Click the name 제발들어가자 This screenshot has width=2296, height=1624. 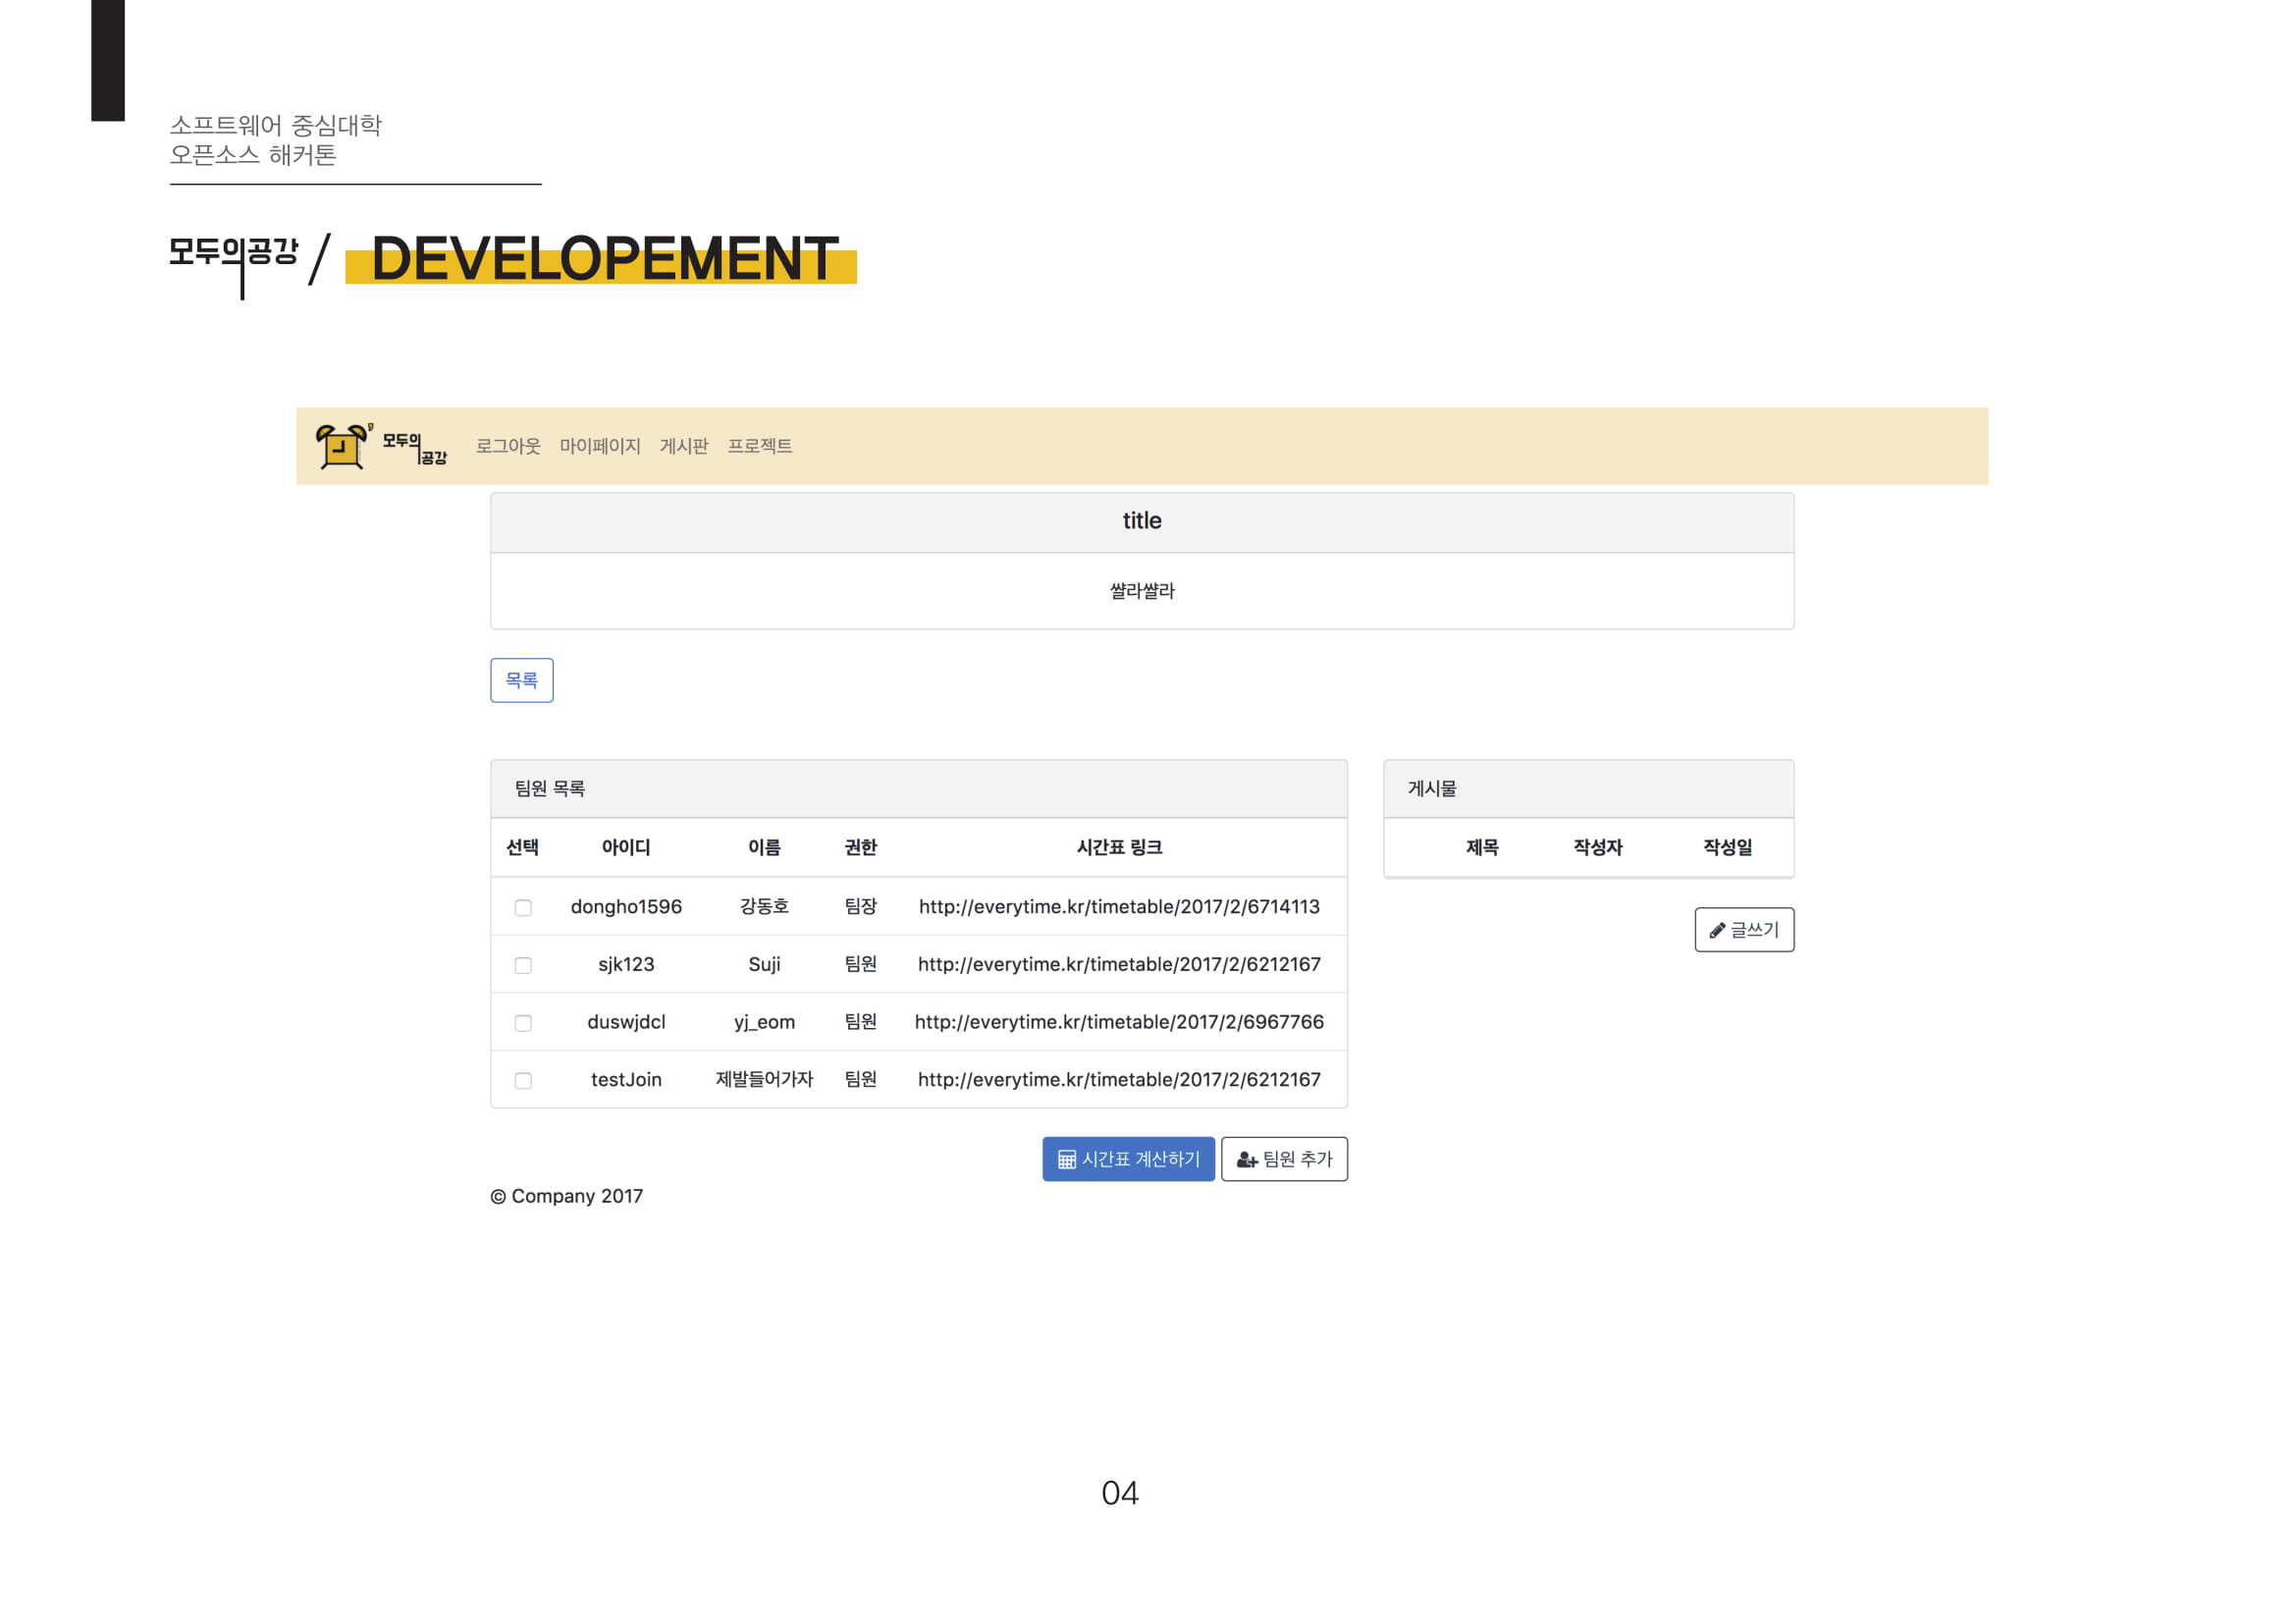765,1080
